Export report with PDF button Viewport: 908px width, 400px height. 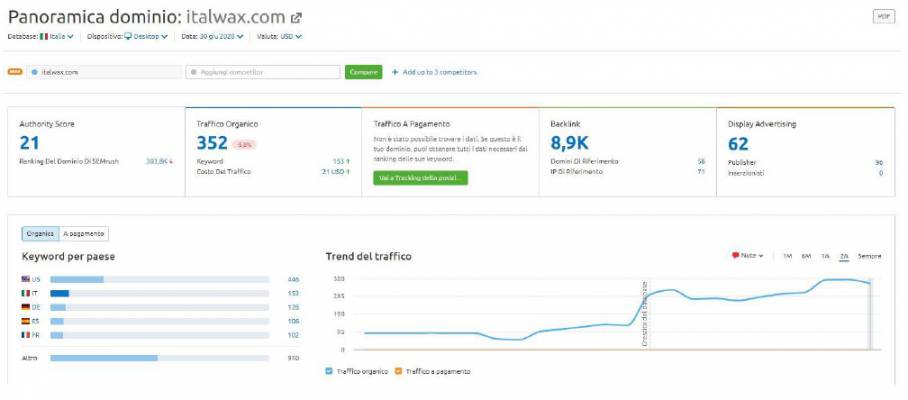[x=883, y=16]
